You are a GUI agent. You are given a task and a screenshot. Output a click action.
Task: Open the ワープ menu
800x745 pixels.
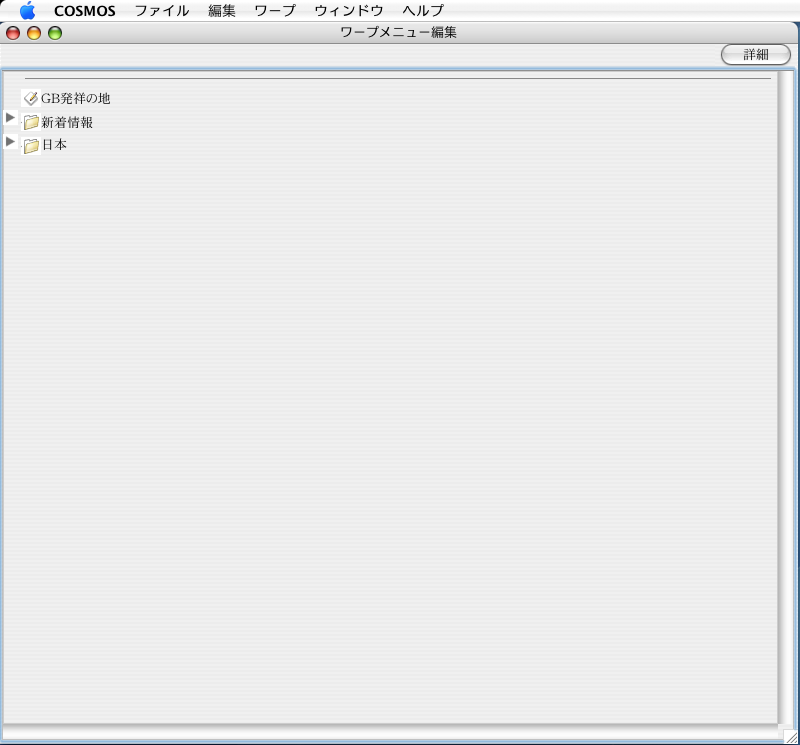[275, 11]
